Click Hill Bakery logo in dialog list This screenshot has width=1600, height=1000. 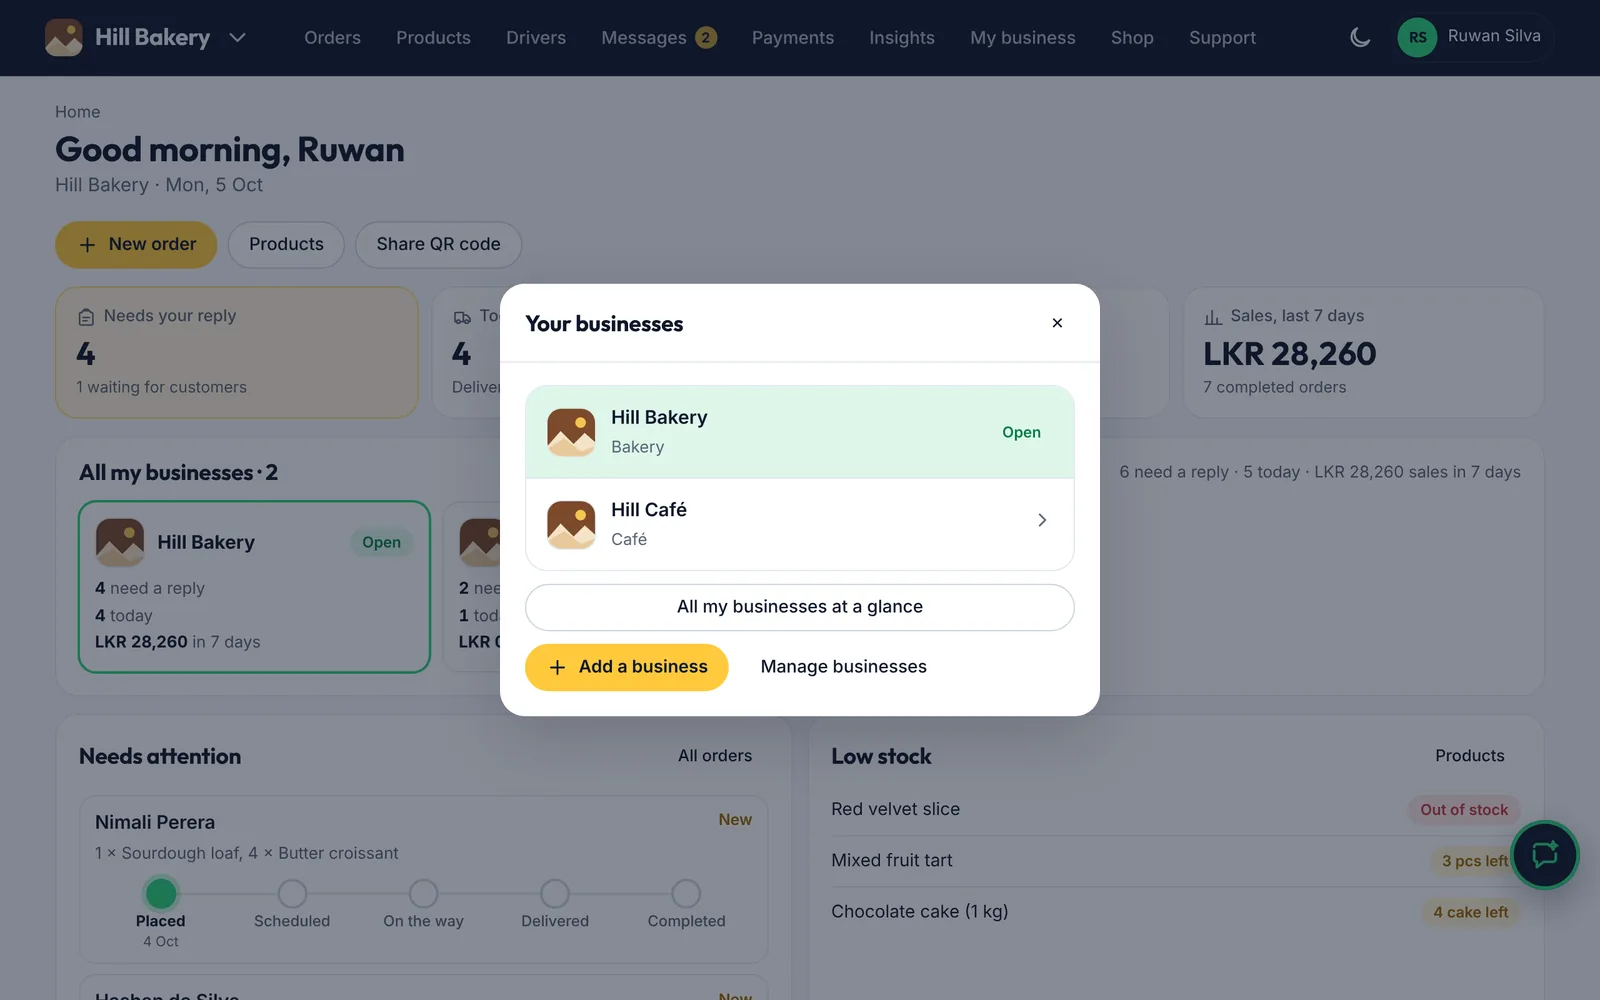pyautogui.click(x=571, y=432)
